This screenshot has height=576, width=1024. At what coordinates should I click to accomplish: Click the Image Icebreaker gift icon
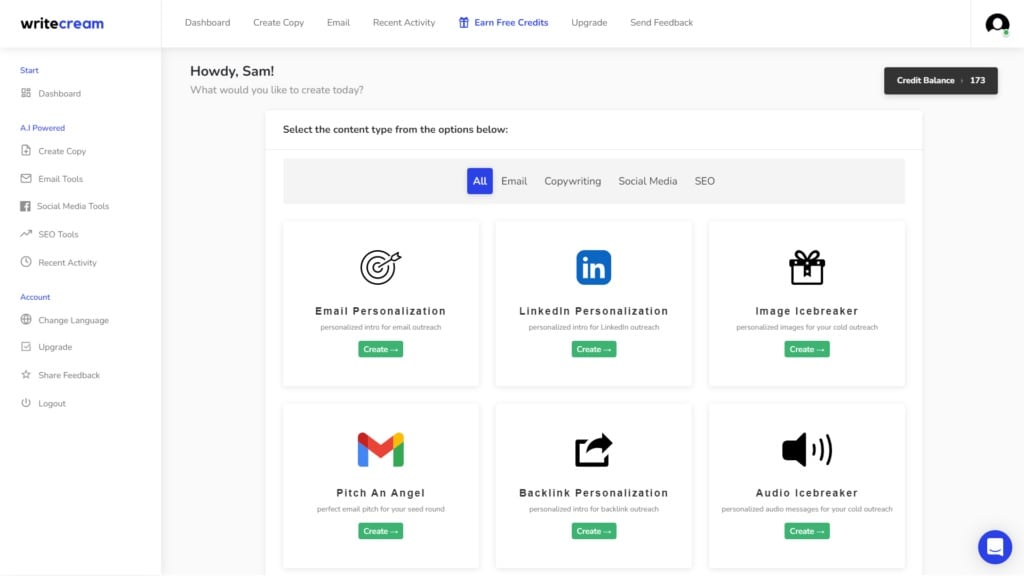click(x=806, y=267)
